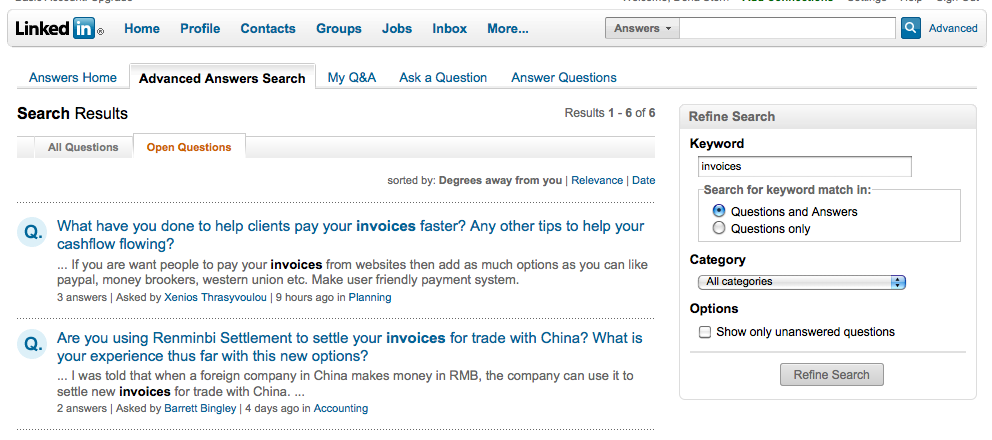This screenshot has width=992, height=440.
Task: Click the top search text box
Action: pyautogui.click(x=788, y=28)
